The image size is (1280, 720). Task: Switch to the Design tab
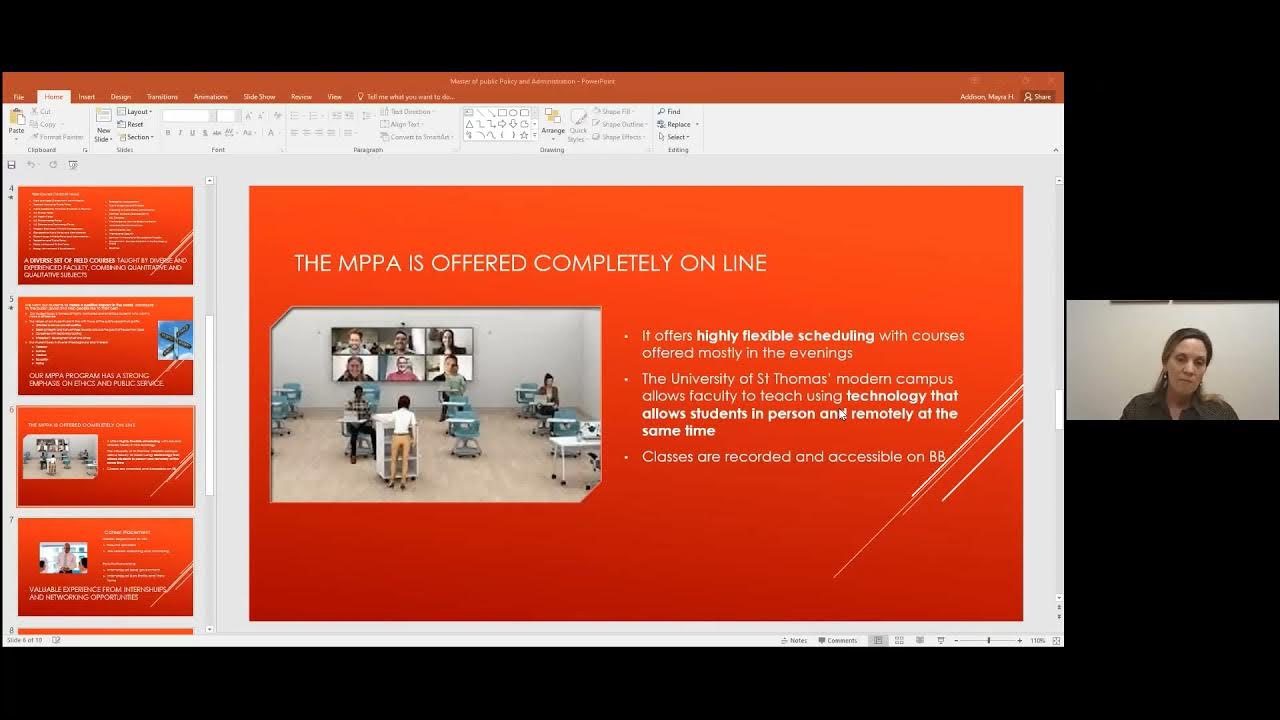(121, 97)
